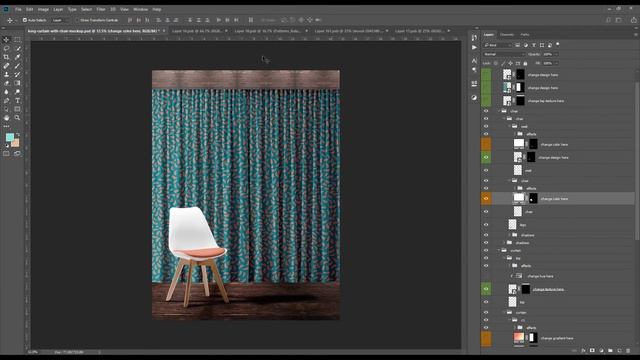
Task: Swap foreground and background colors arrow
Action: pos(18,134)
